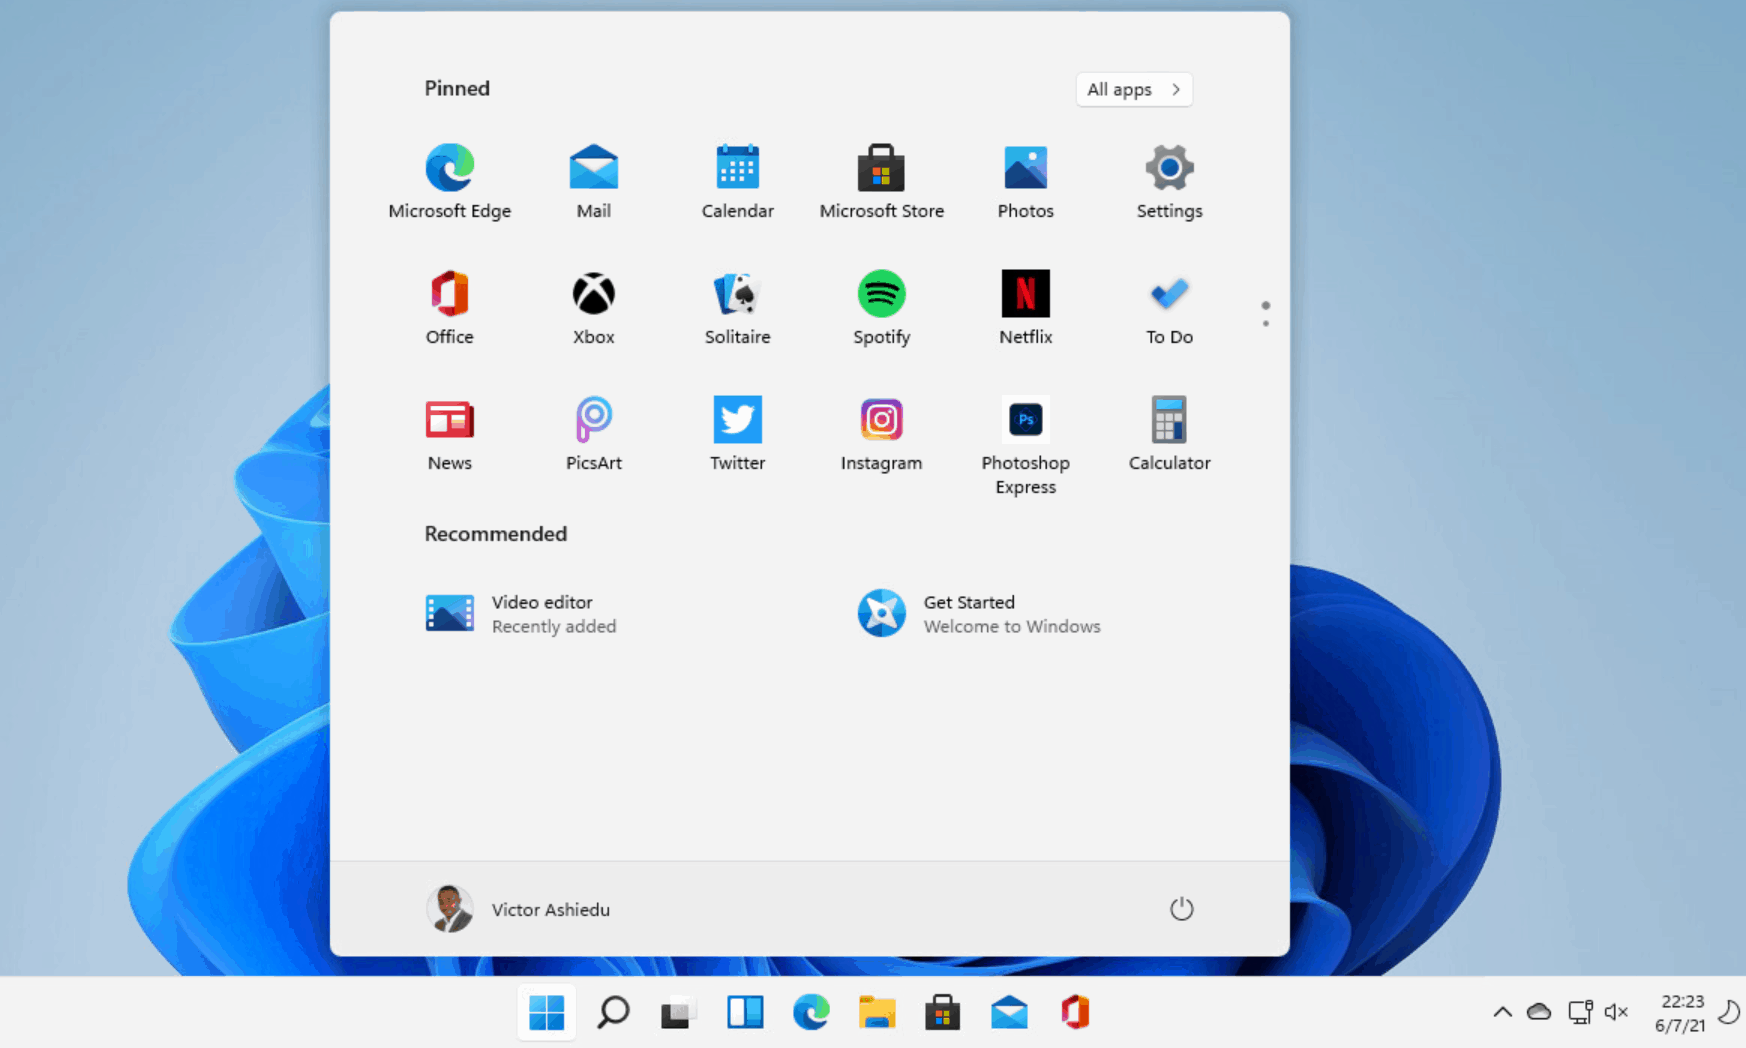Open the To Do app

(1169, 308)
